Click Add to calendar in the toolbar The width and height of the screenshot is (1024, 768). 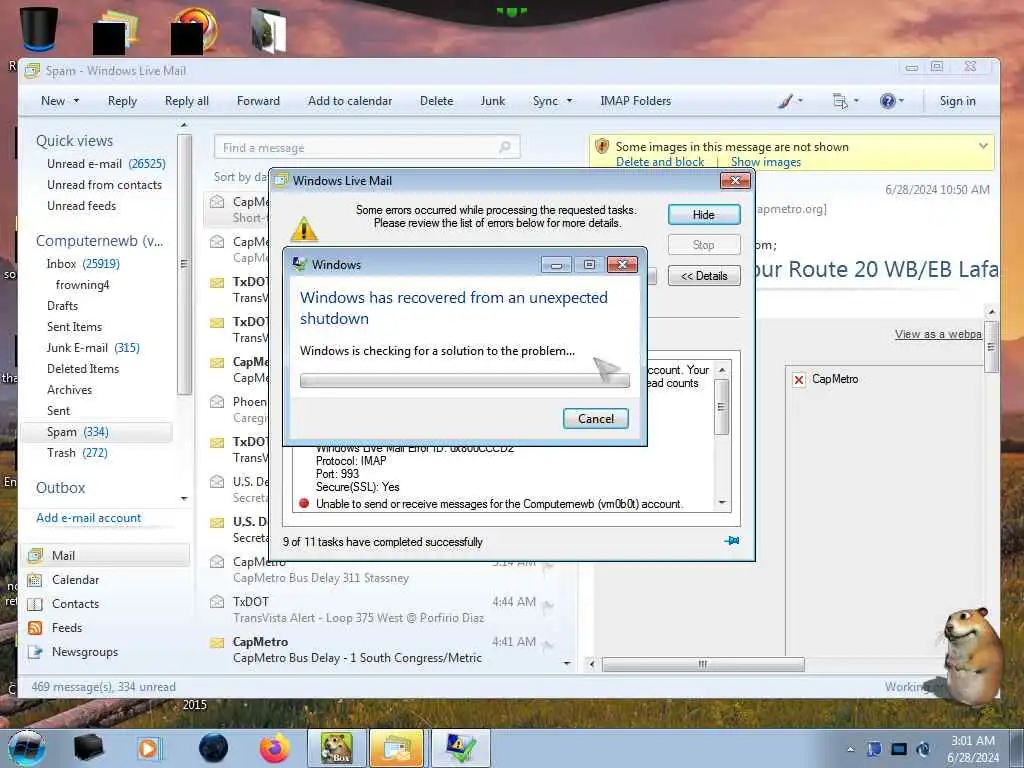coord(350,101)
